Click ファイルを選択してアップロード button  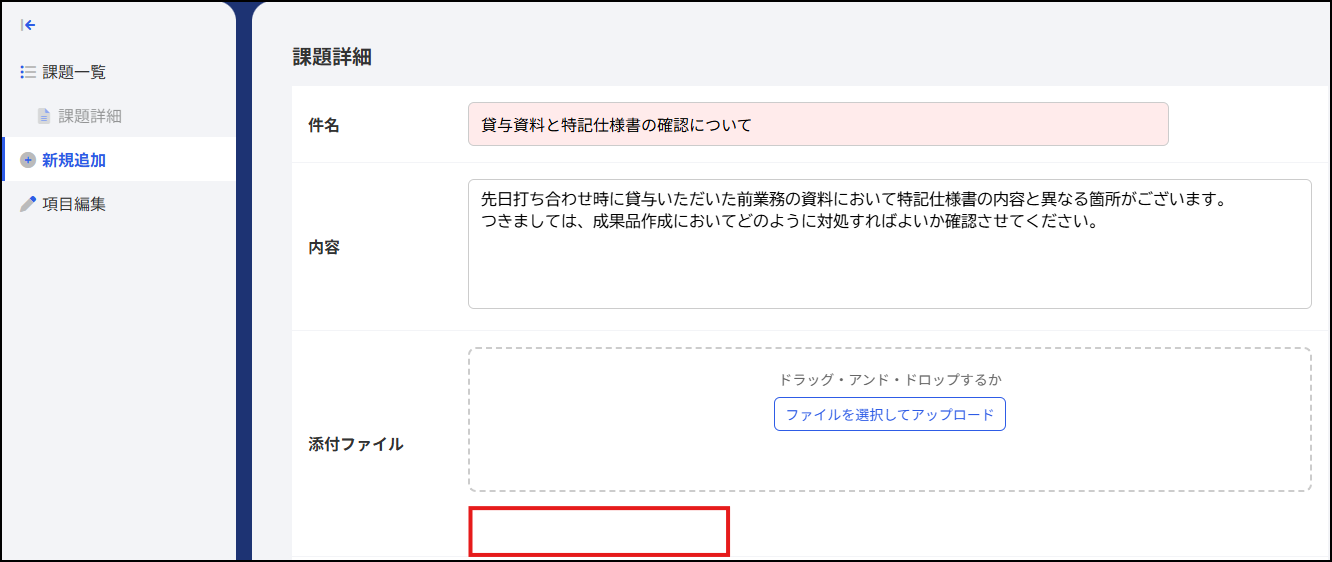(890, 414)
